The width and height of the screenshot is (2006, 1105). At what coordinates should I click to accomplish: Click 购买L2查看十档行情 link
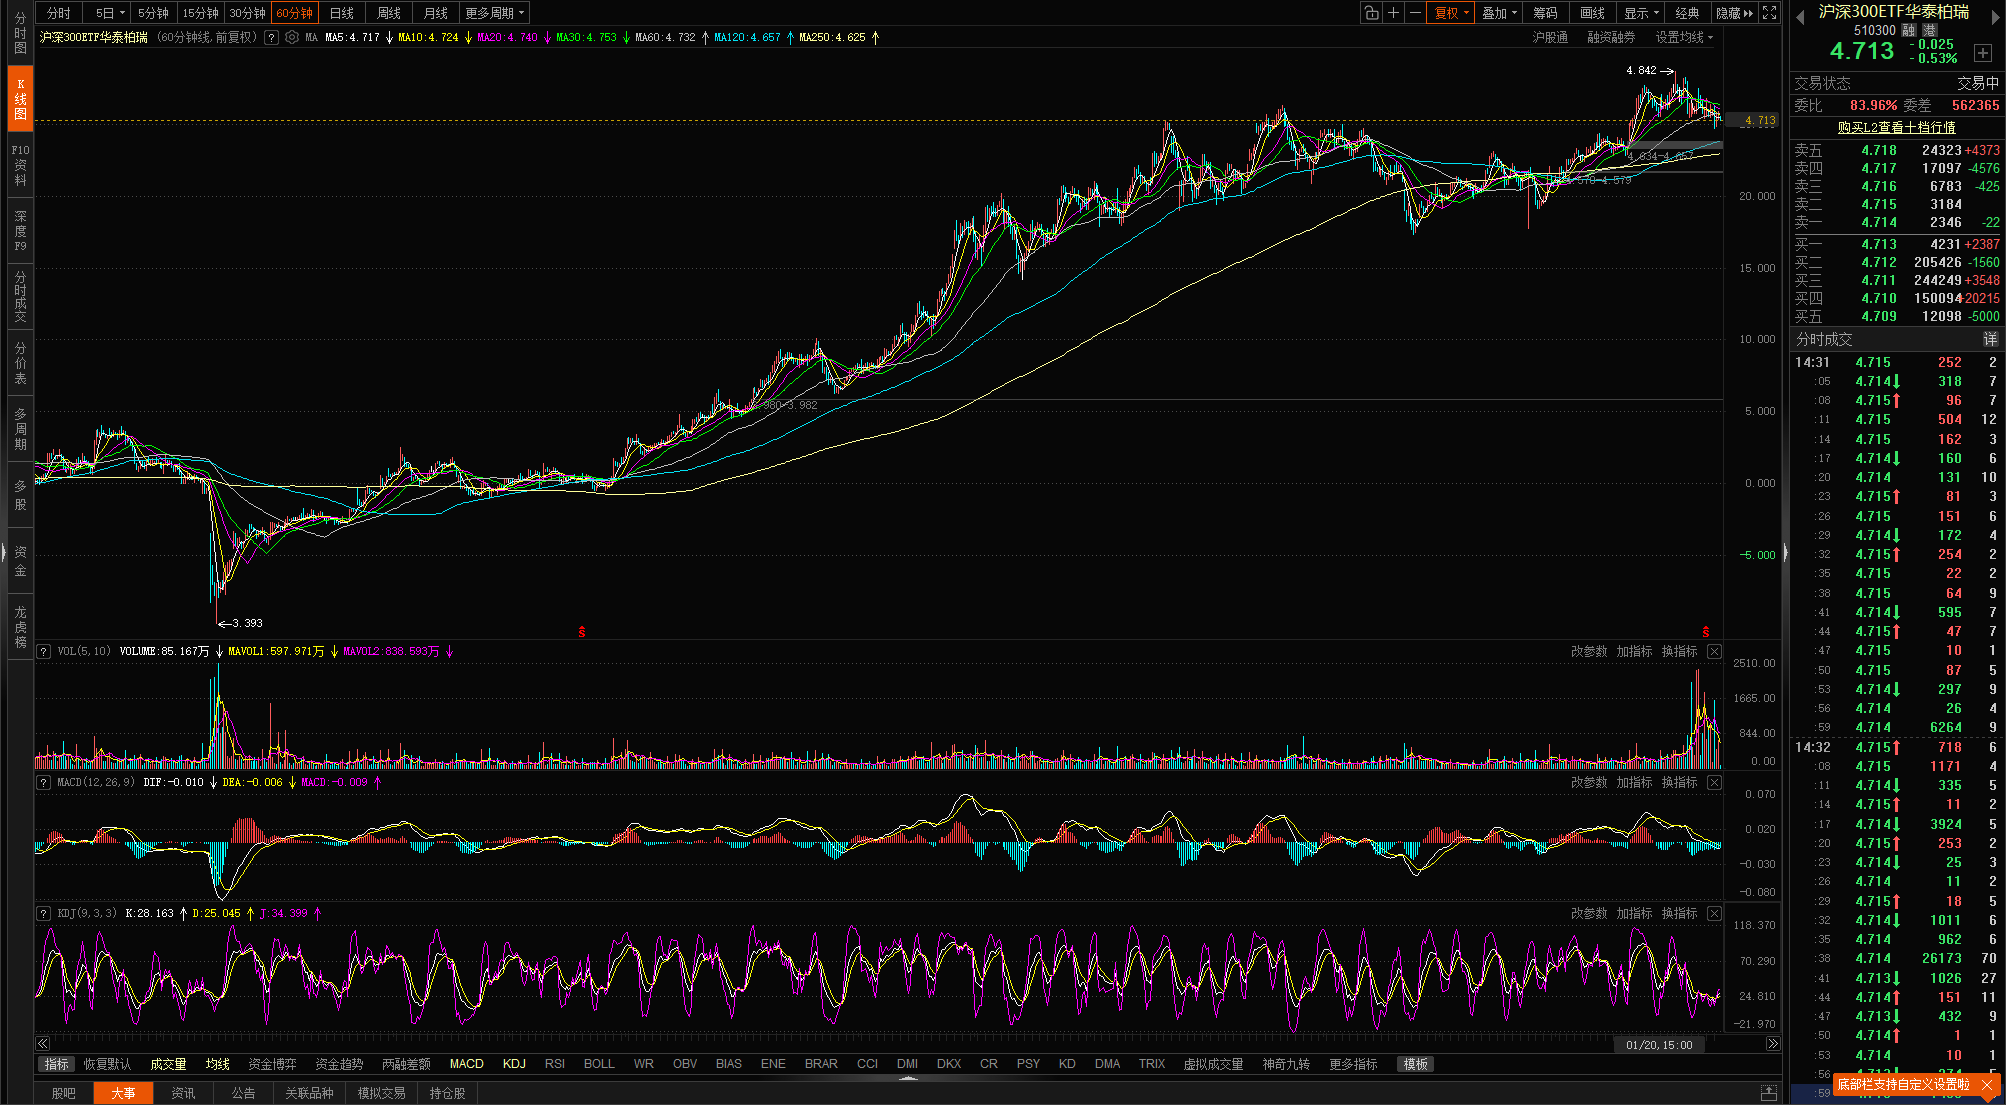tap(1896, 128)
